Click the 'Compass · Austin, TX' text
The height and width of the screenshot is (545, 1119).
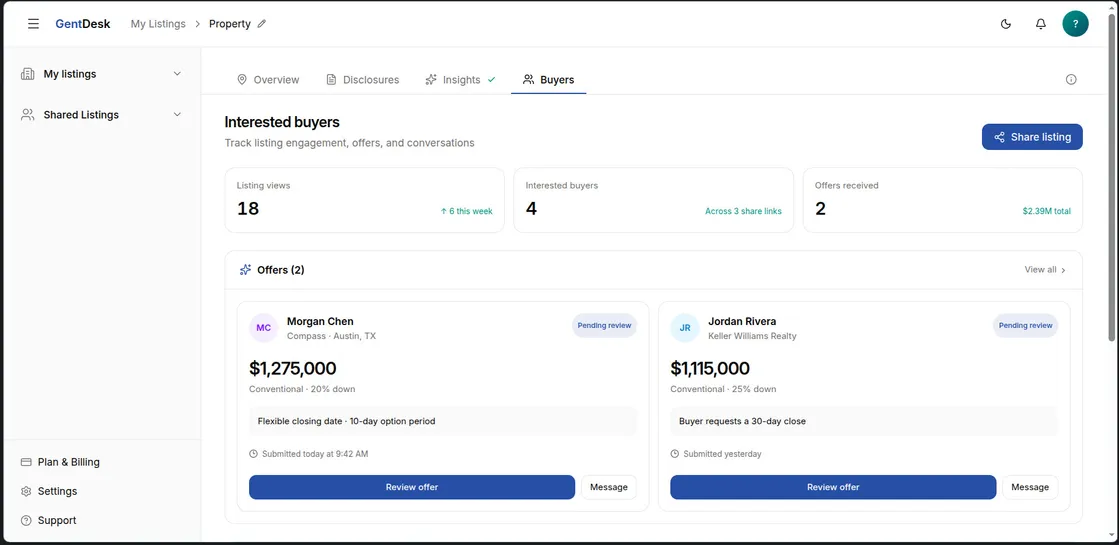click(x=331, y=336)
